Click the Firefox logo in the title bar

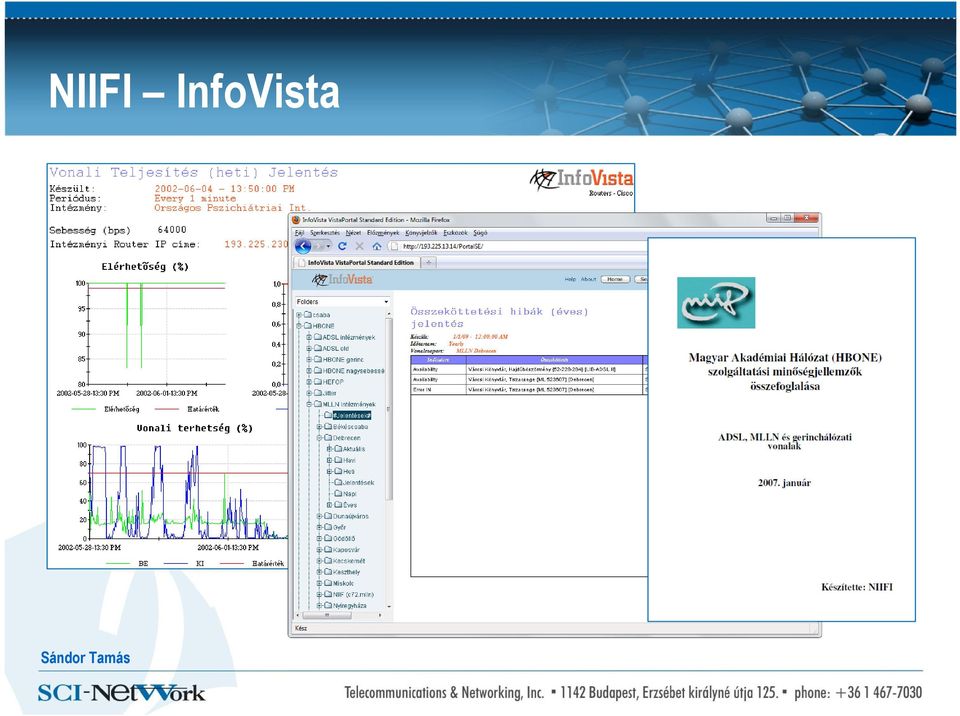coord(296,219)
